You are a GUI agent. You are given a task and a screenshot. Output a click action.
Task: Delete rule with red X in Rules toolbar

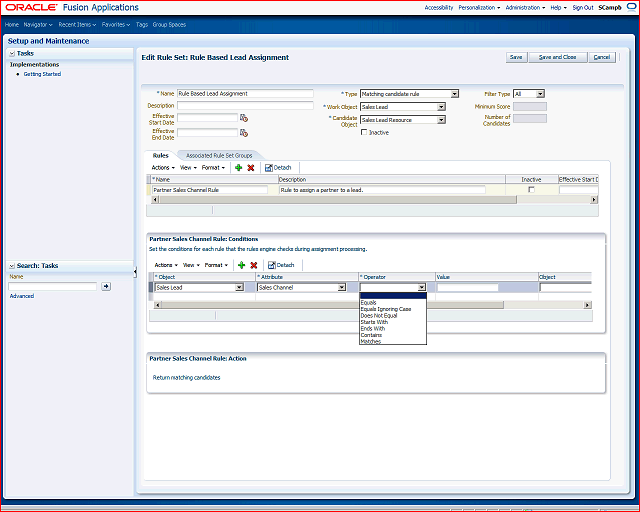[x=251, y=167]
